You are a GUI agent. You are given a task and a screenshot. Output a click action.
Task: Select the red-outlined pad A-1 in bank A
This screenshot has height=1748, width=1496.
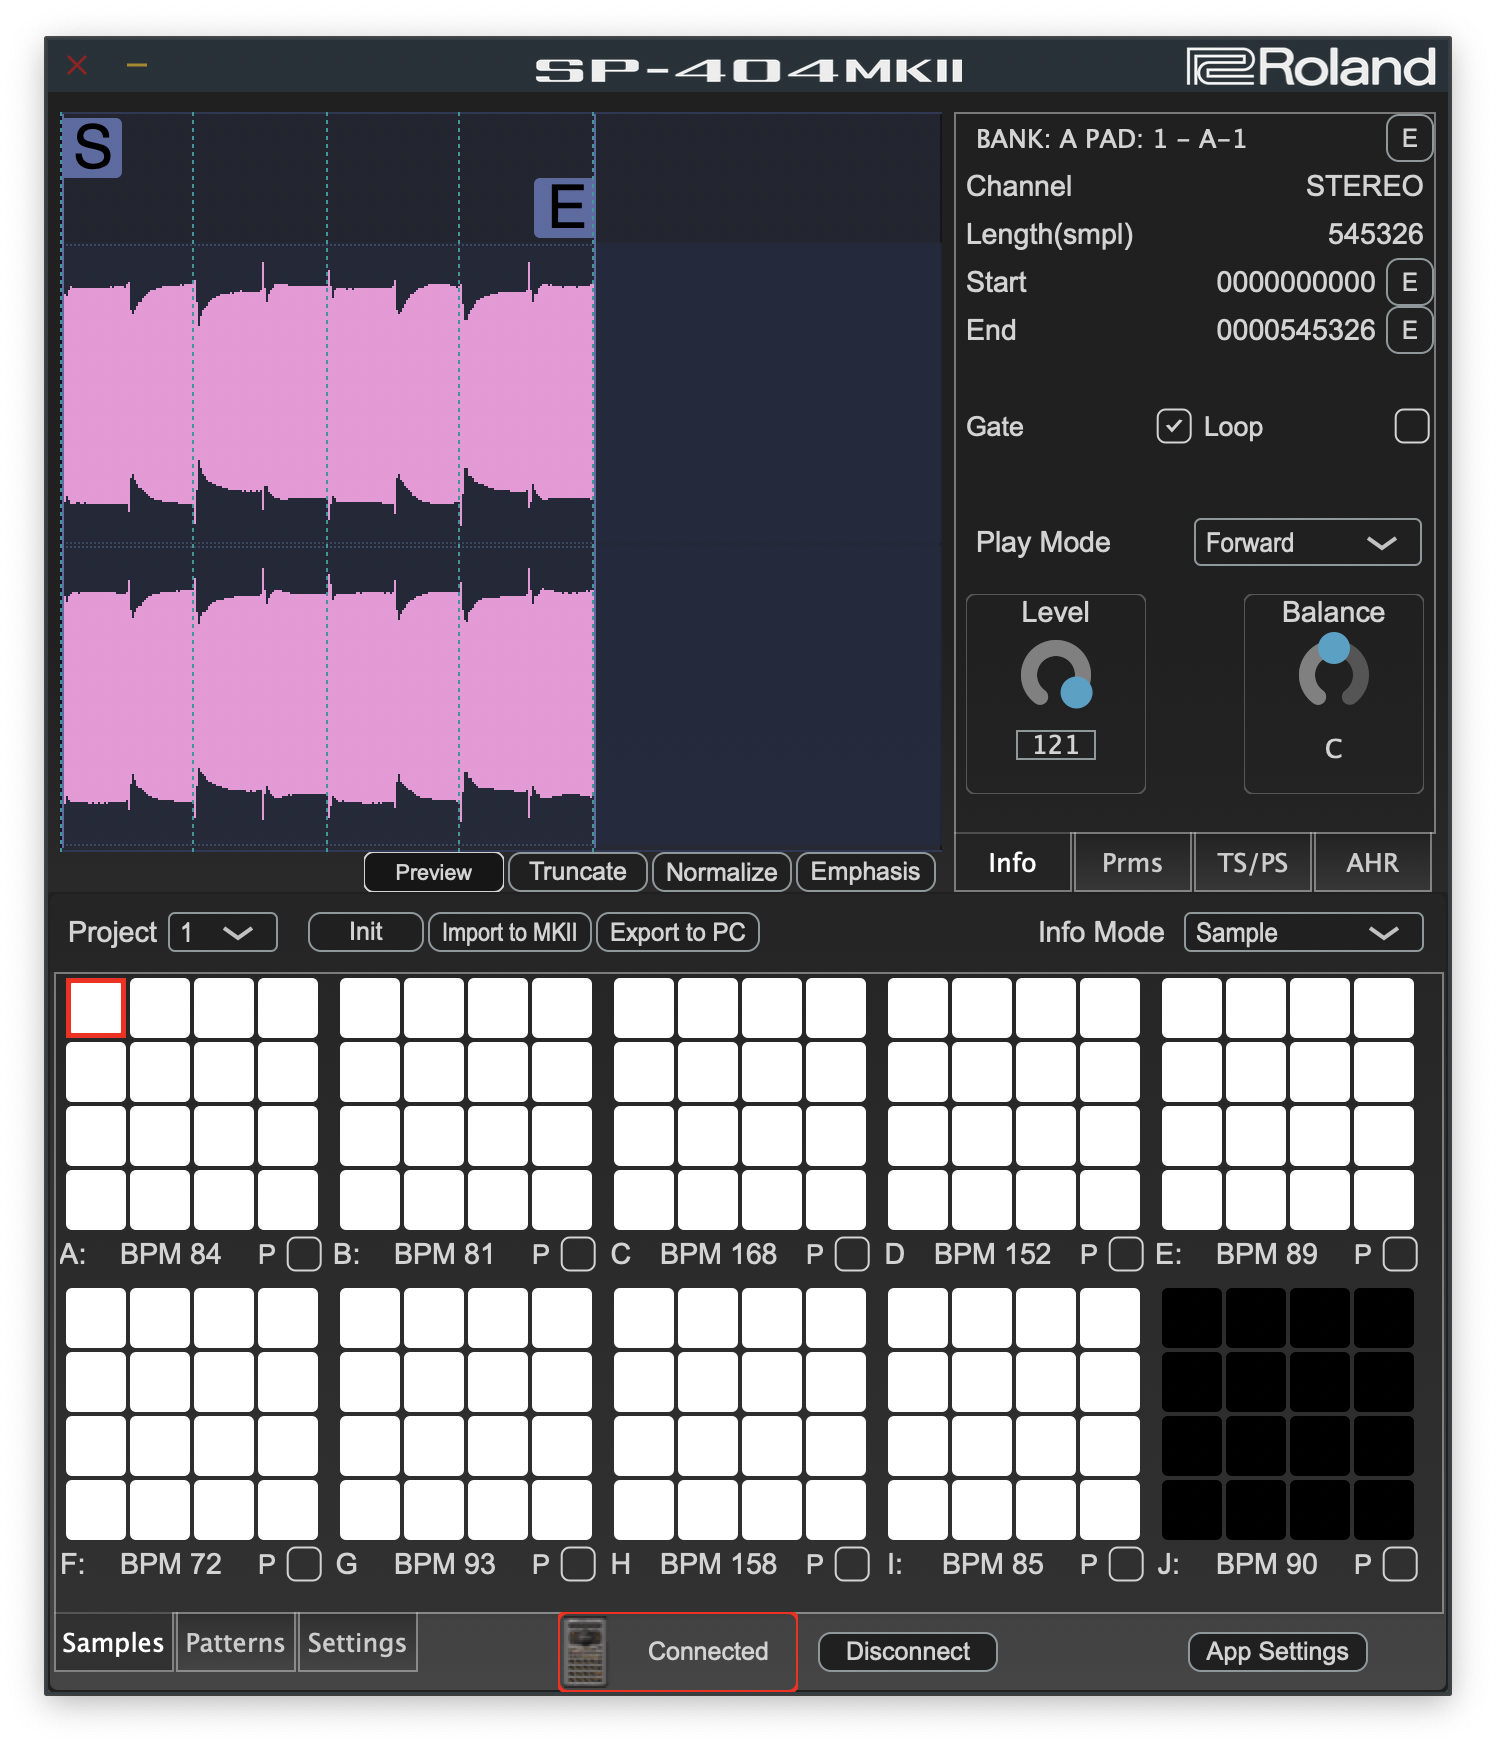pyautogui.click(x=96, y=1008)
